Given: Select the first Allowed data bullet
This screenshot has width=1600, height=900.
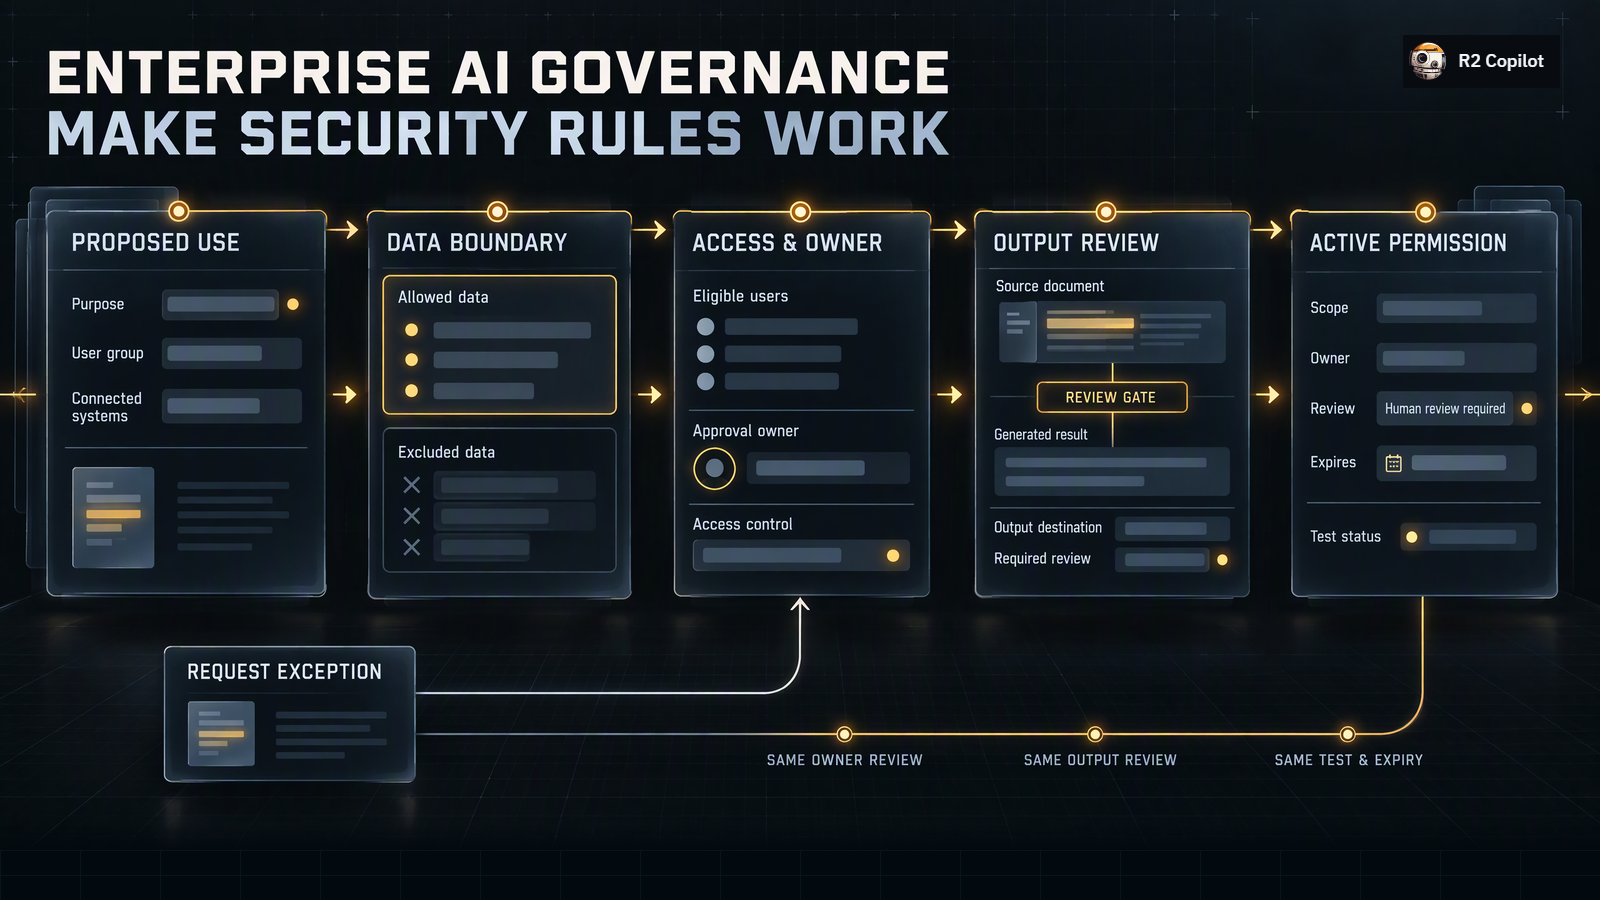Looking at the screenshot, I should pos(411,330).
